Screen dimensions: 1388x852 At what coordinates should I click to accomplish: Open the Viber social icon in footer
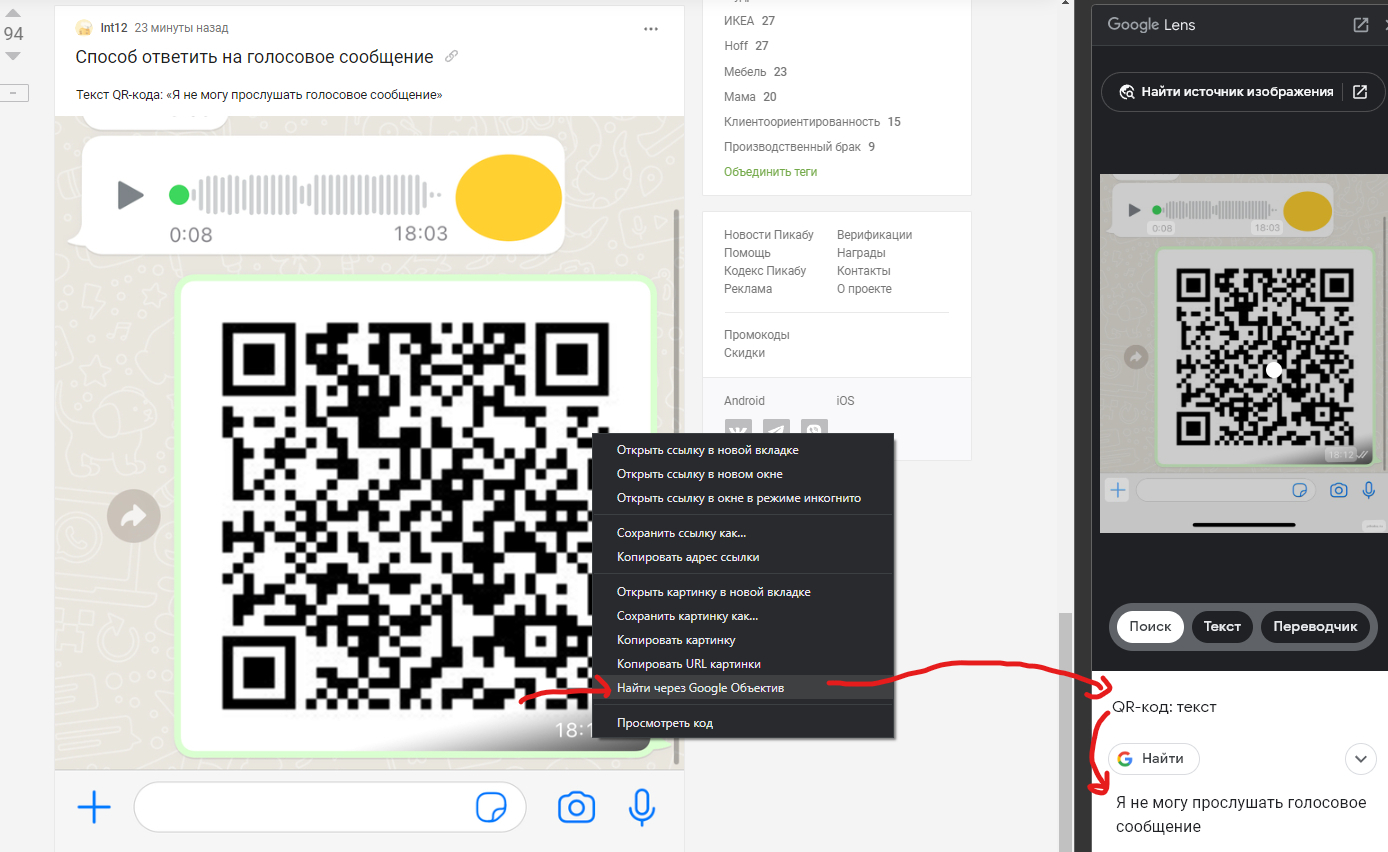tap(815, 428)
